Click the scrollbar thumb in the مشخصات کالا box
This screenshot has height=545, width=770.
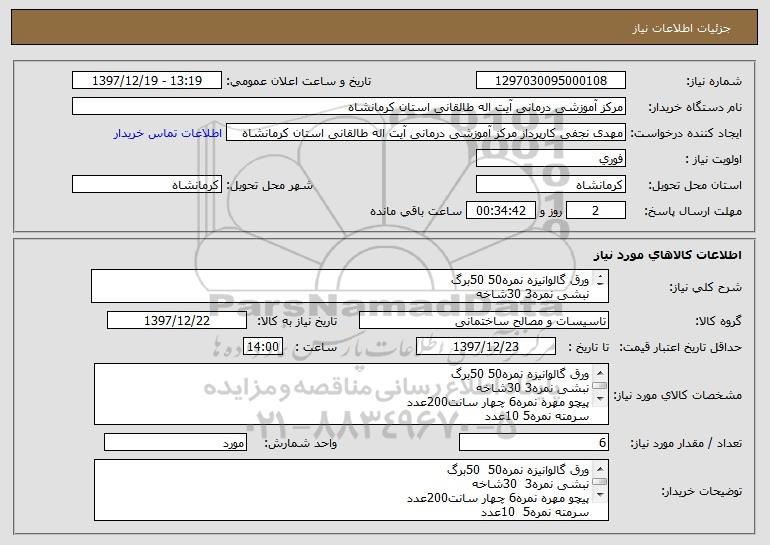click(600, 385)
